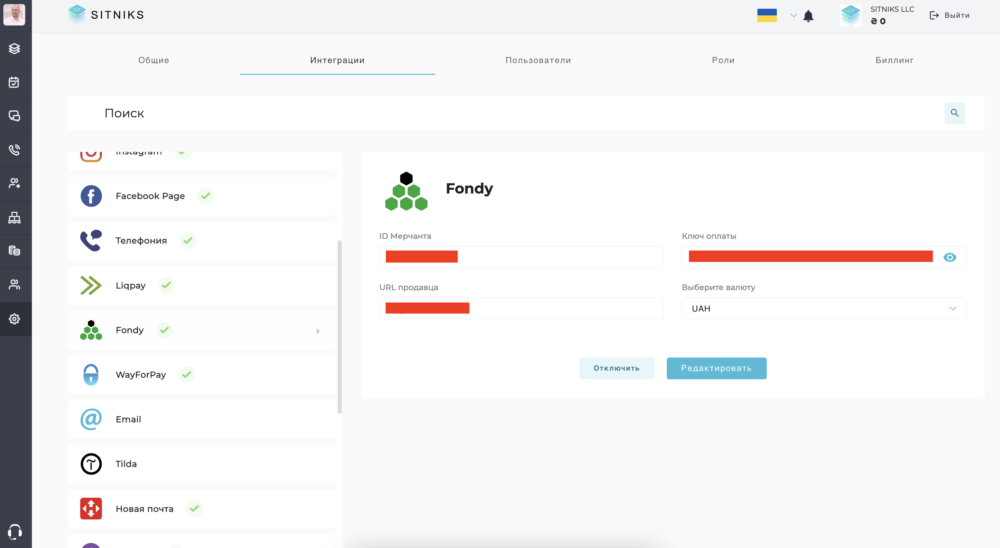Click Facebook Page connected checkmark
This screenshot has height=548, width=1000.
pyautogui.click(x=205, y=196)
